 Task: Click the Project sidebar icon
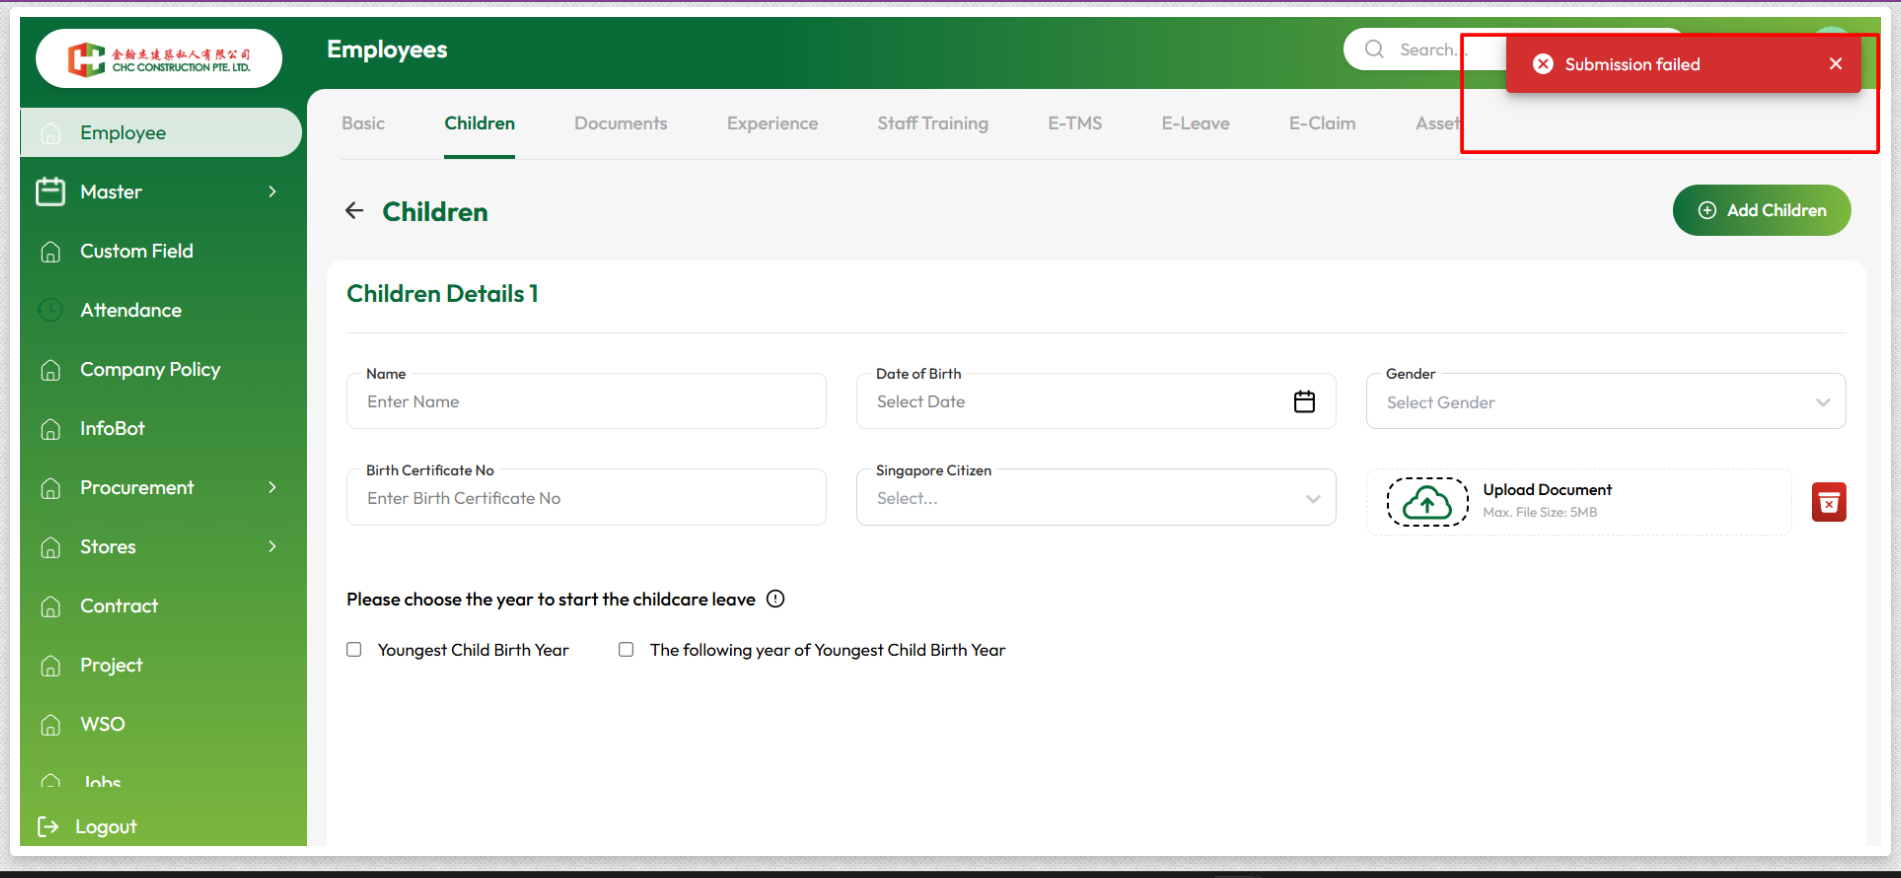51,665
